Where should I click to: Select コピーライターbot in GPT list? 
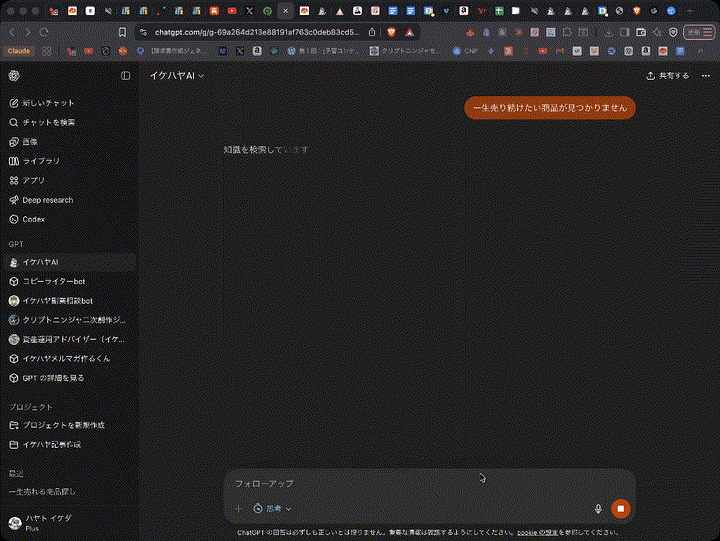[x=54, y=281]
